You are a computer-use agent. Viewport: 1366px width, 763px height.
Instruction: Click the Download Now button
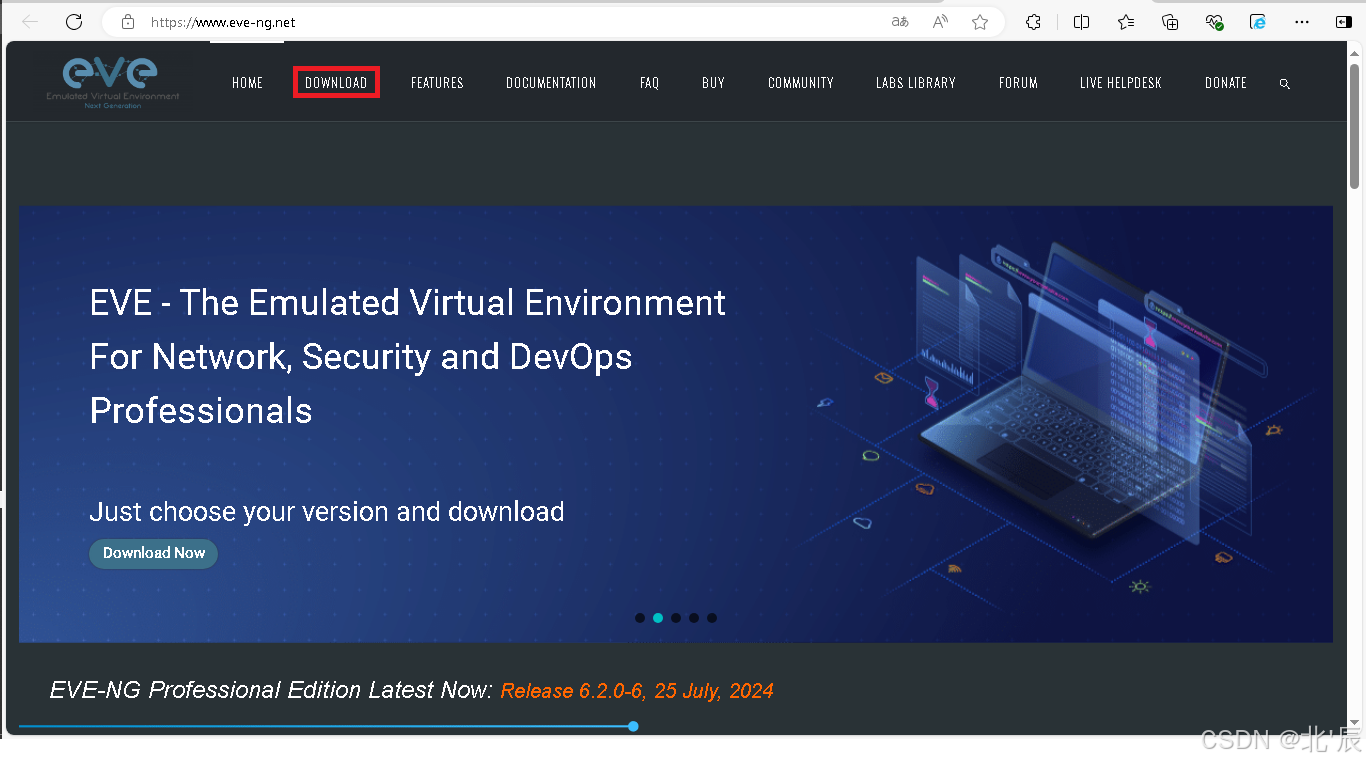point(153,553)
